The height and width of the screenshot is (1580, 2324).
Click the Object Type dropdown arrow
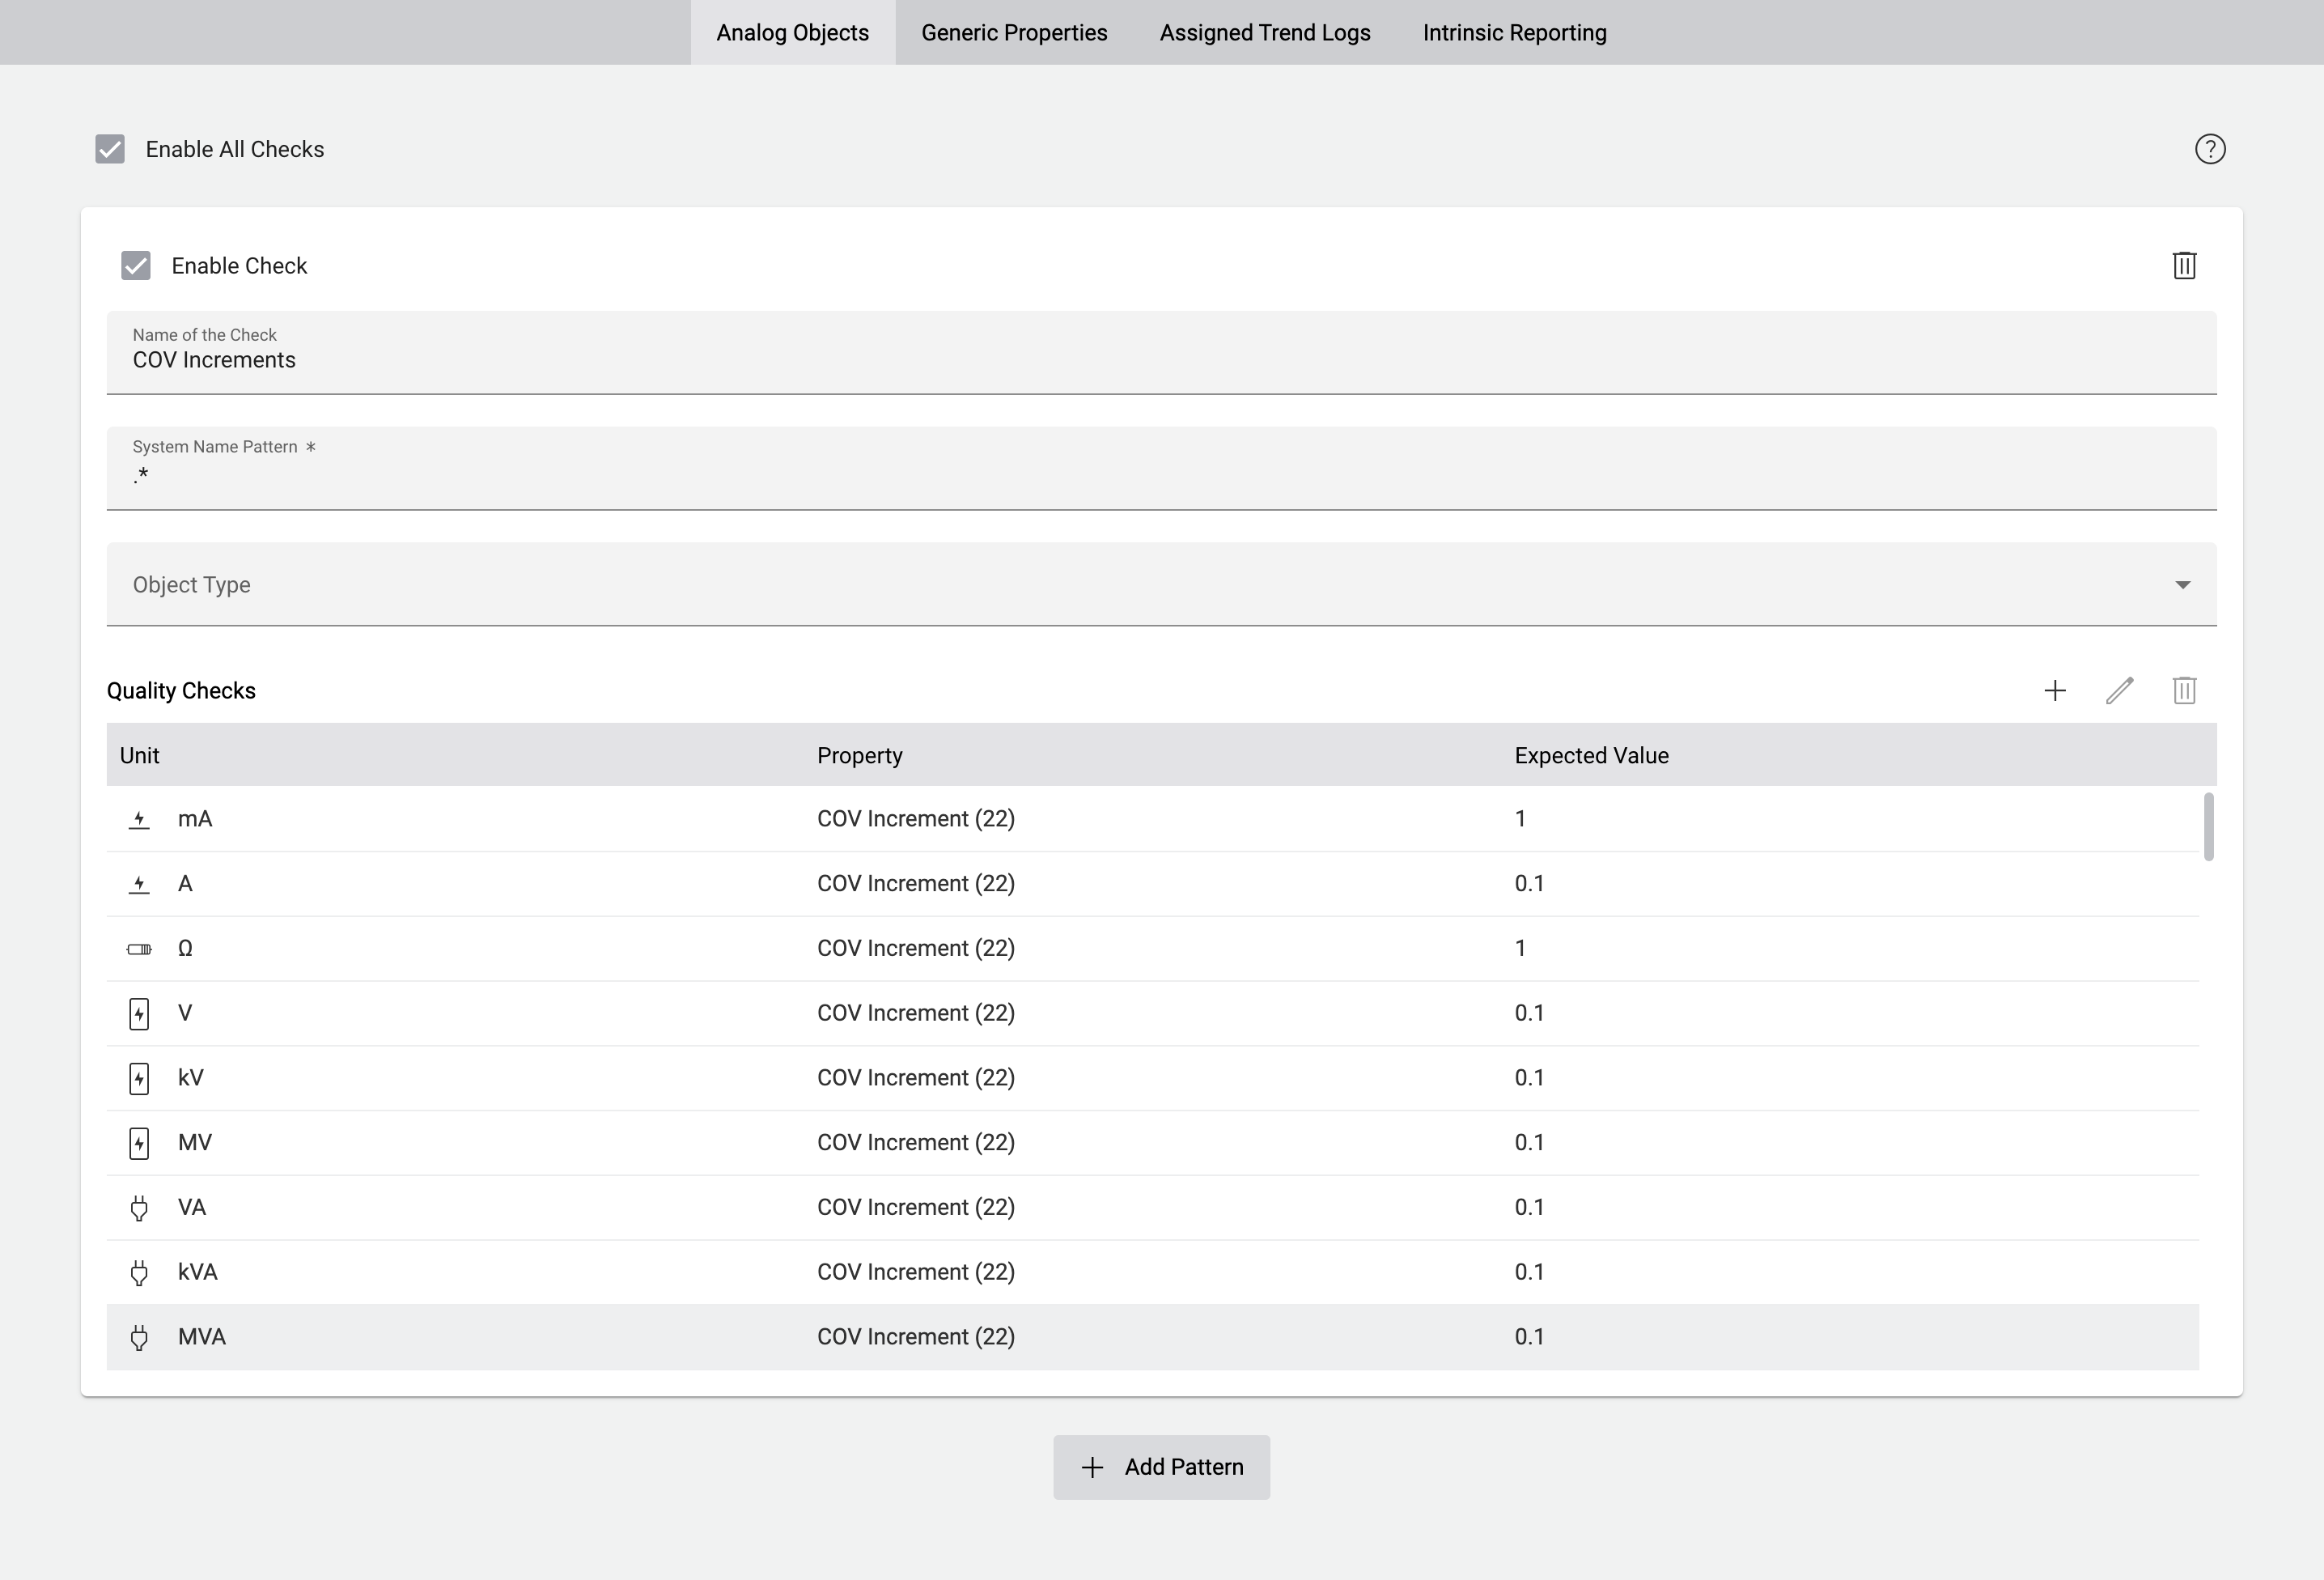pyautogui.click(x=2182, y=585)
